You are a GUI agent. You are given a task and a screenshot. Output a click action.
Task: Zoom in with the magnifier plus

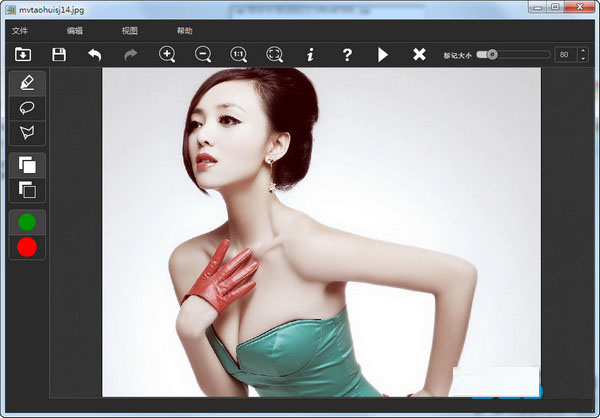pyautogui.click(x=167, y=54)
